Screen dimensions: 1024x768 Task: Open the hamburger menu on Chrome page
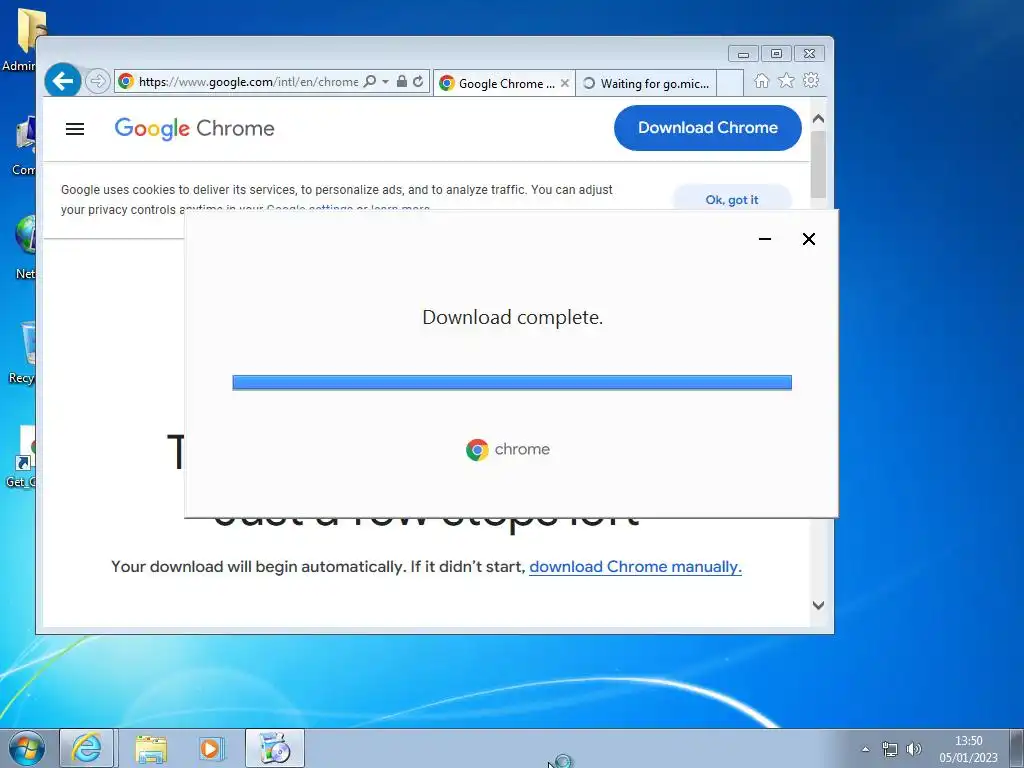point(75,129)
